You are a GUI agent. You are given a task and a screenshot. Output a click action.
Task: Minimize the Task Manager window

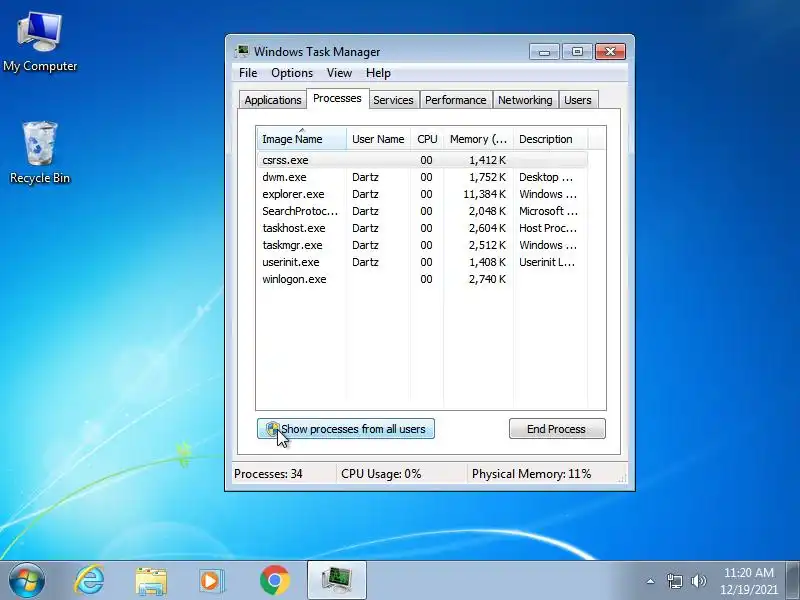(x=544, y=52)
